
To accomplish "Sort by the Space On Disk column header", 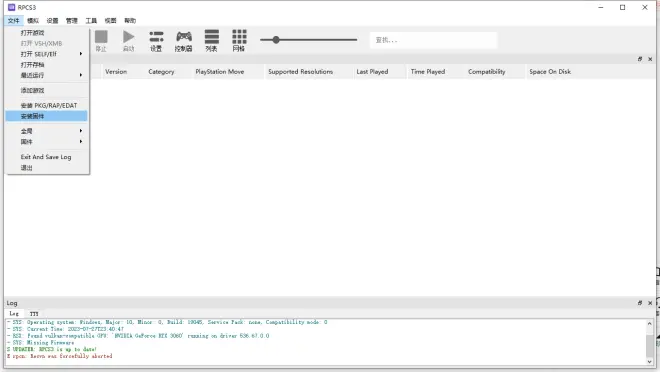I will [x=550, y=72].
